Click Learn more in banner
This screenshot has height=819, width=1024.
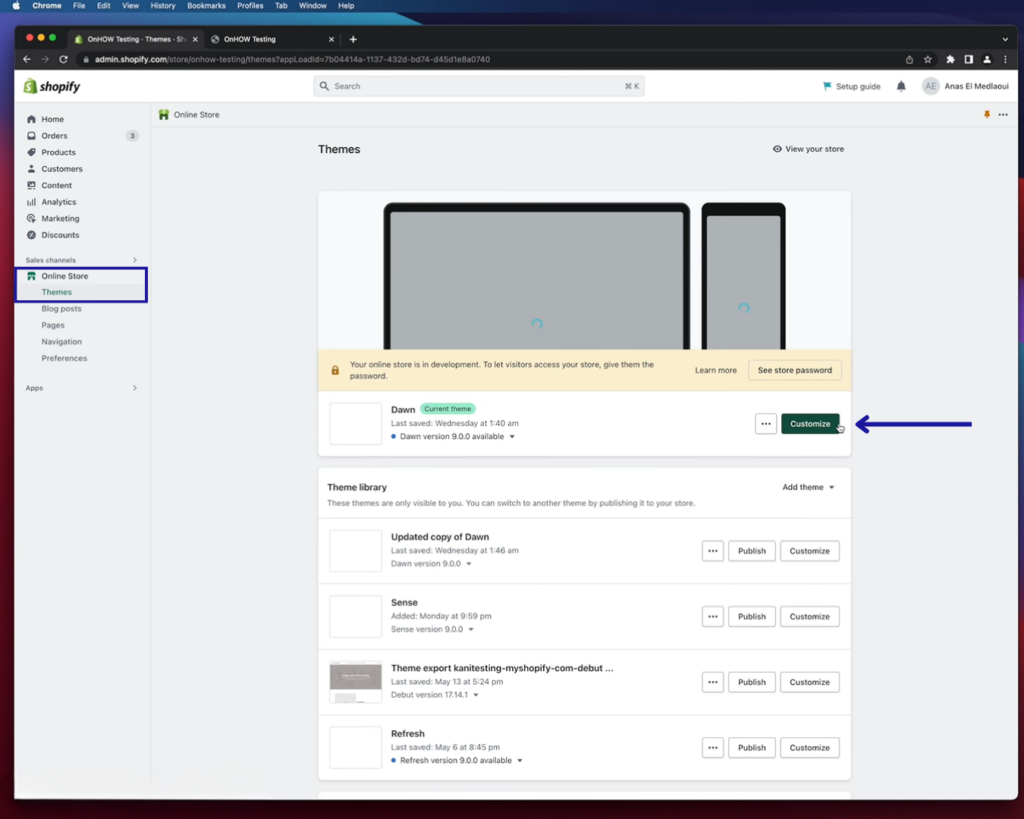715,370
